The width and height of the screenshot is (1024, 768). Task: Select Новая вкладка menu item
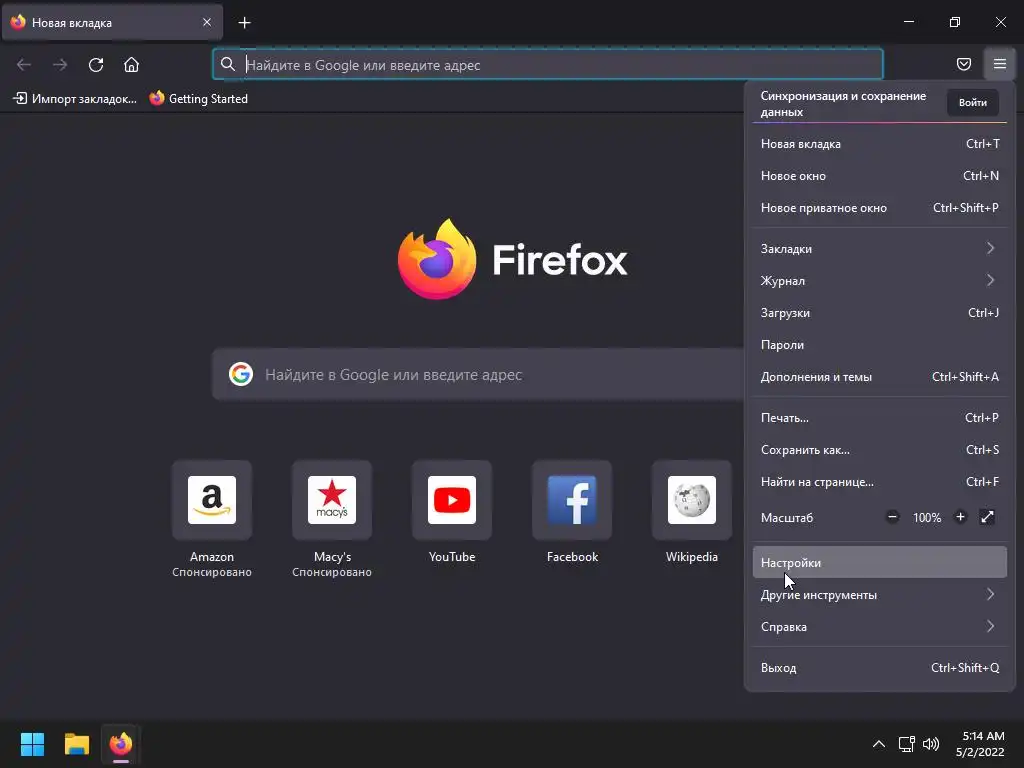click(x=880, y=144)
